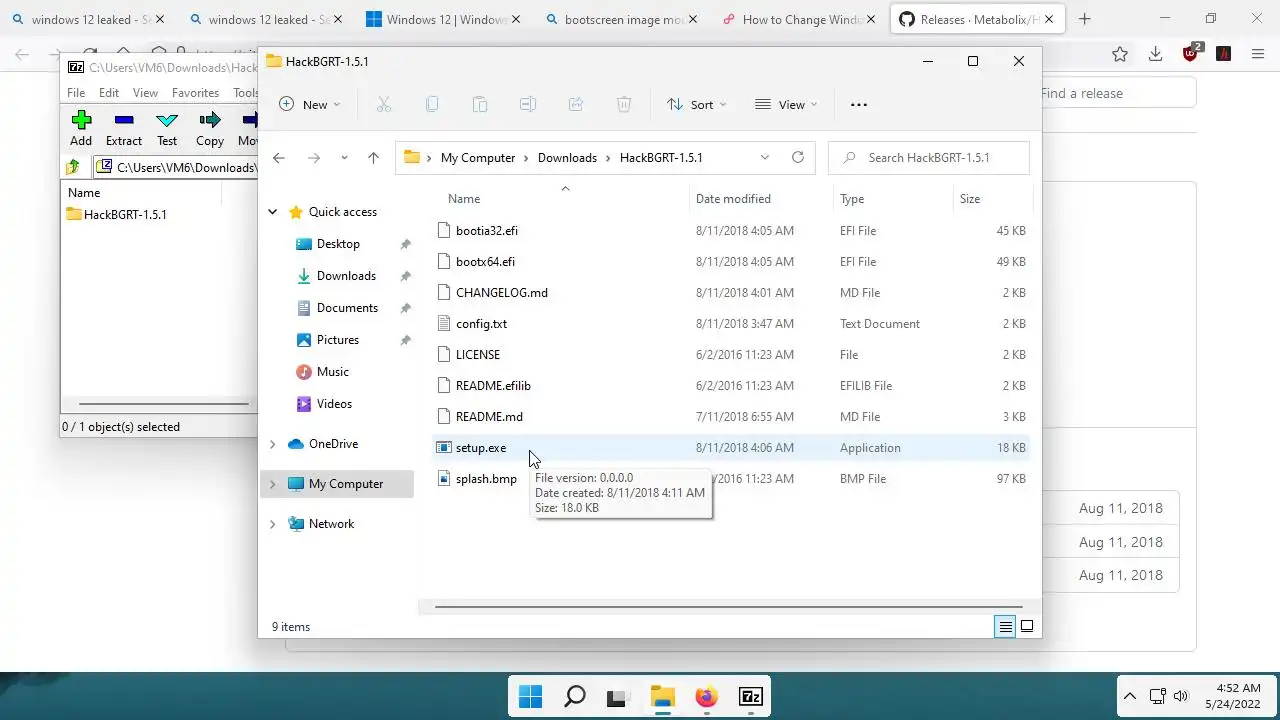Click the Add icon in 7-Zip

[81, 121]
